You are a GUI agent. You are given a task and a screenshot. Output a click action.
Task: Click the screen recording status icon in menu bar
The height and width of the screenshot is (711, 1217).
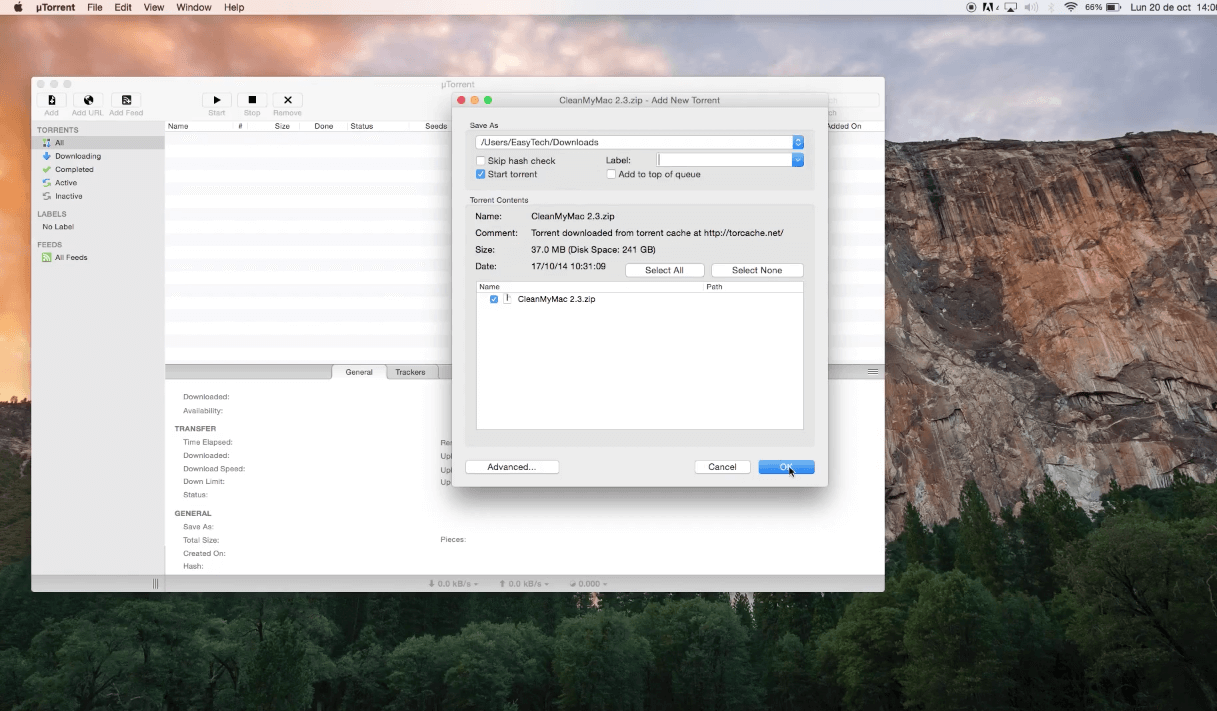click(971, 7)
